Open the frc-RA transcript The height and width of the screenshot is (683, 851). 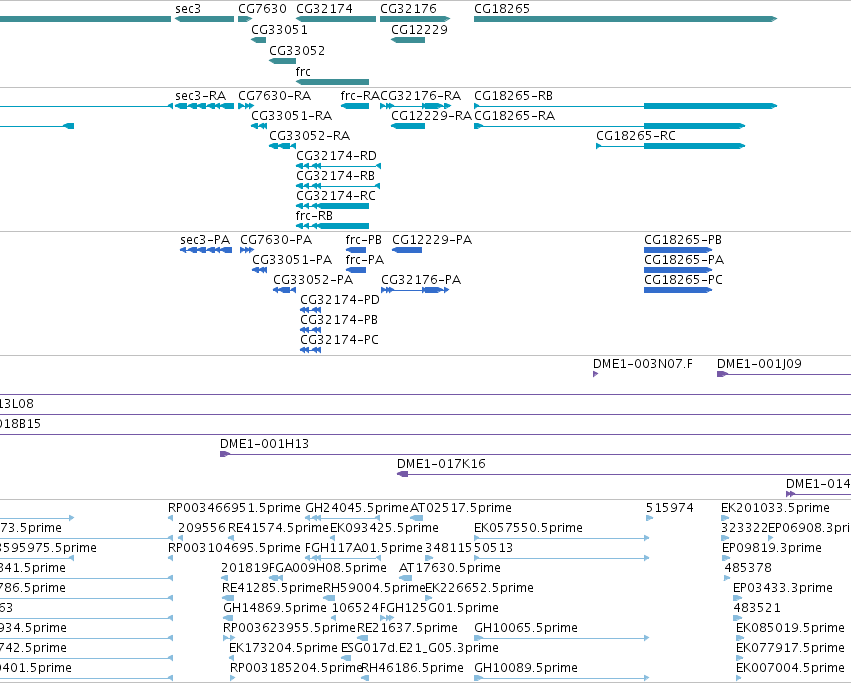point(355,106)
